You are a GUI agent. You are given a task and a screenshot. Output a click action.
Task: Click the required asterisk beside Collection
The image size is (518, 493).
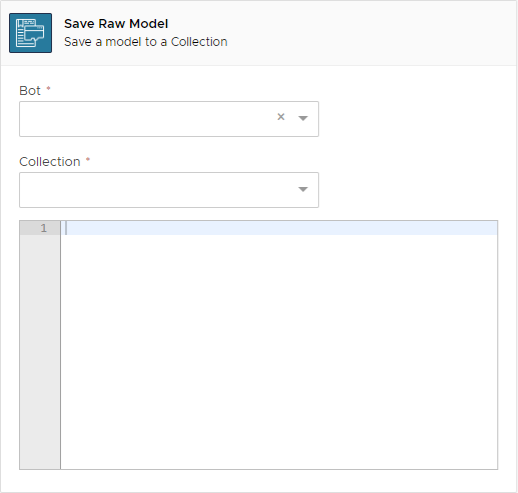pyautogui.click(x=88, y=159)
